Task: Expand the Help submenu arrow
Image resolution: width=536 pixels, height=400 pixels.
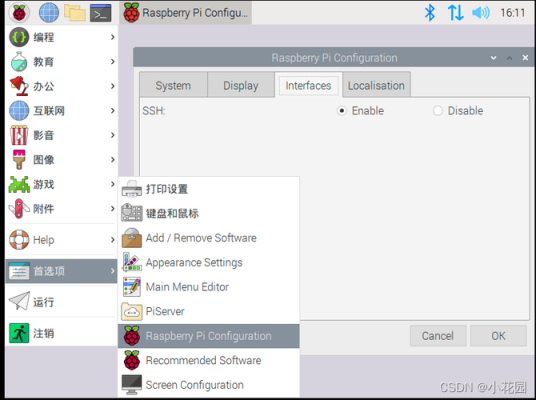Action: (112, 240)
